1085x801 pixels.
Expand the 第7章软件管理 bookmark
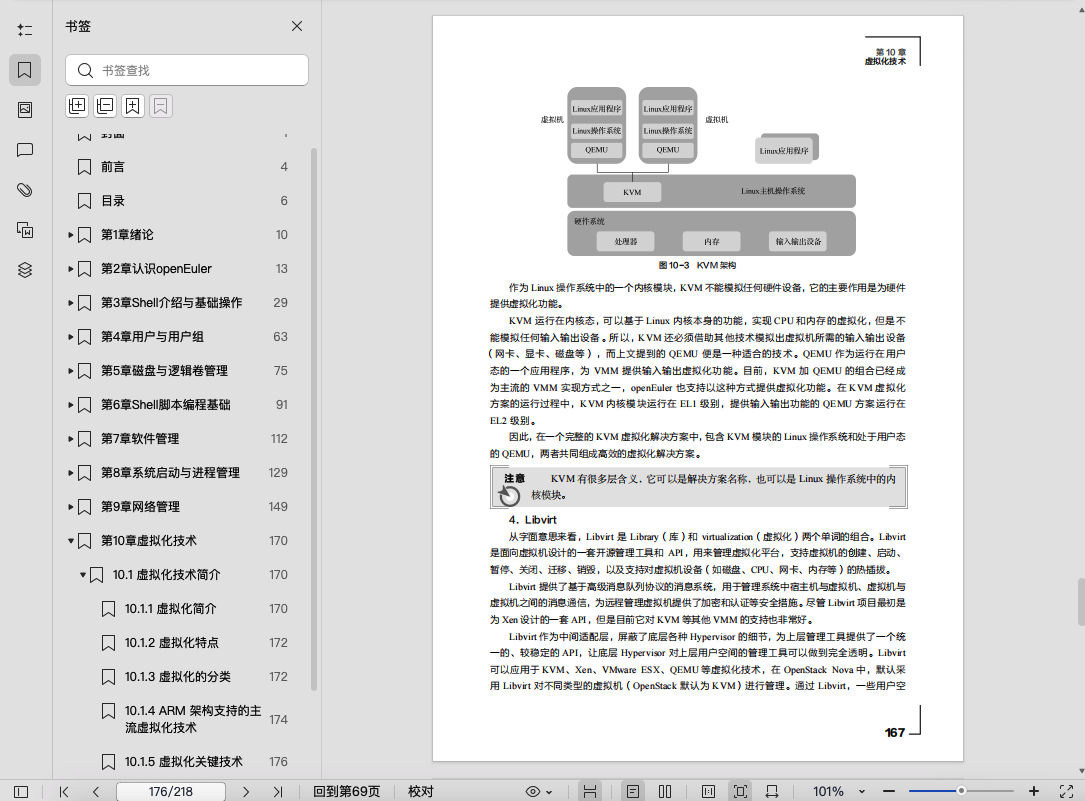71,439
